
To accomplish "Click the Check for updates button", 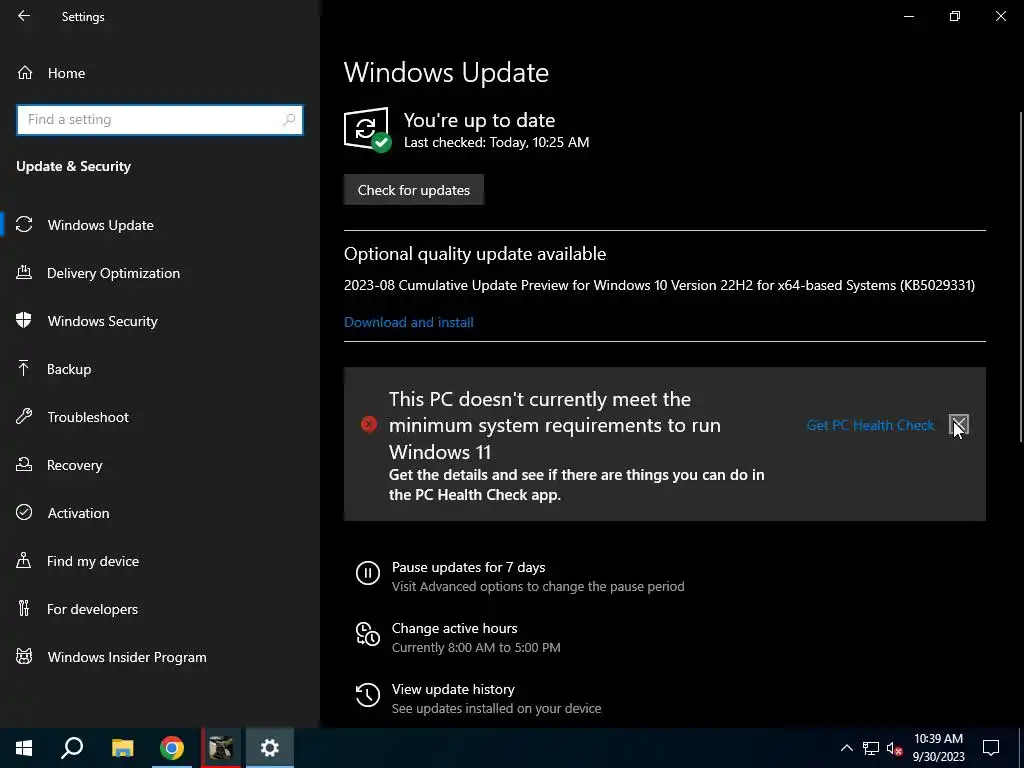I will pos(413,190).
